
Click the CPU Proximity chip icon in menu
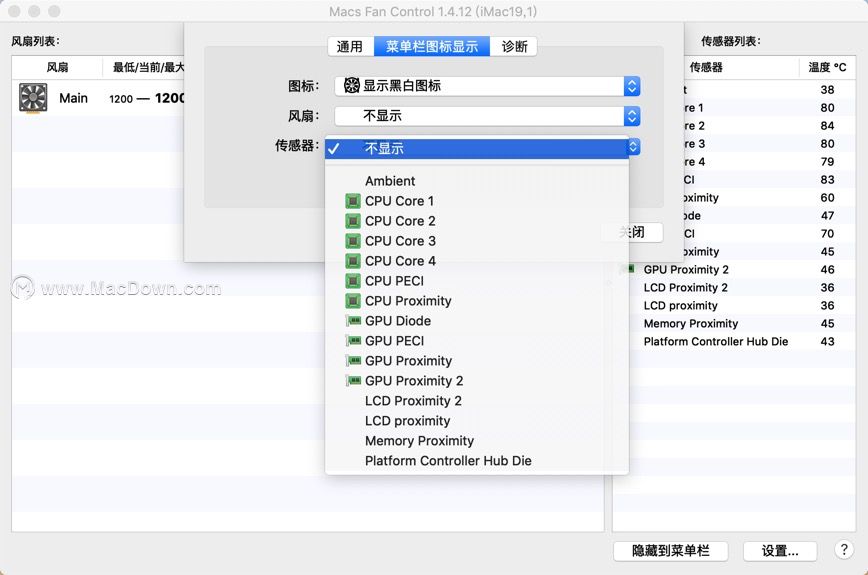(x=353, y=301)
